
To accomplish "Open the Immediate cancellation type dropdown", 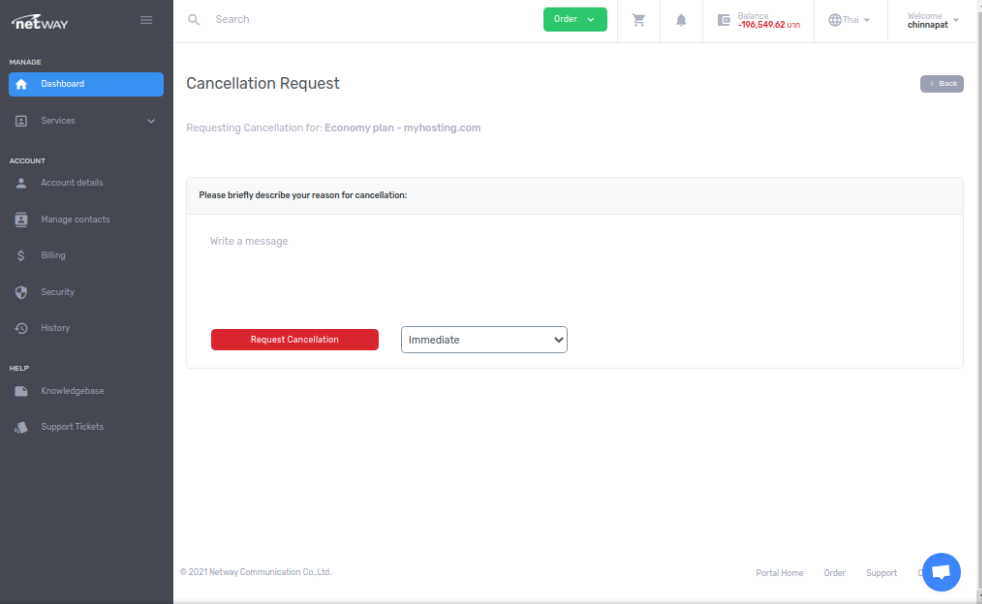I will tap(484, 340).
